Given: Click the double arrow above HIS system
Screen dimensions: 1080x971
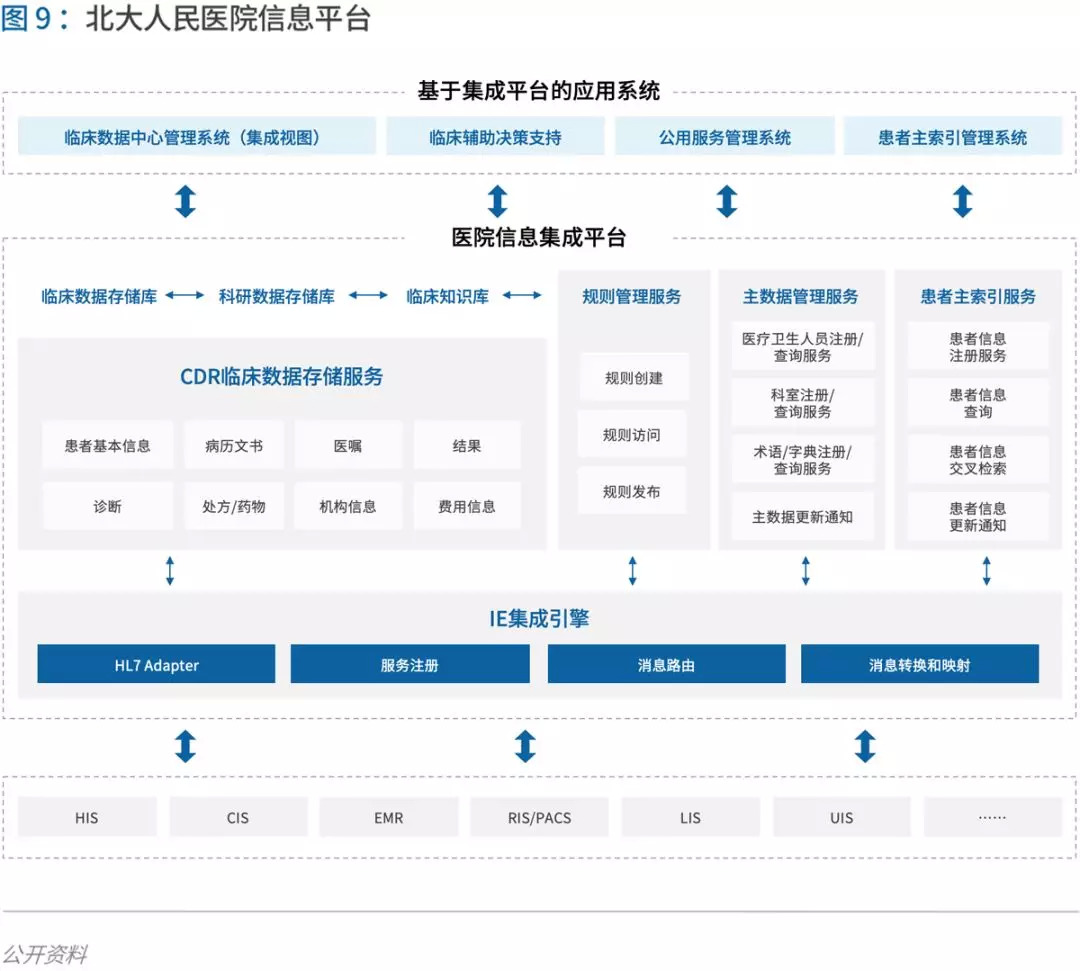Looking at the screenshot, I should pyautogui.click(x=185, y=746).
